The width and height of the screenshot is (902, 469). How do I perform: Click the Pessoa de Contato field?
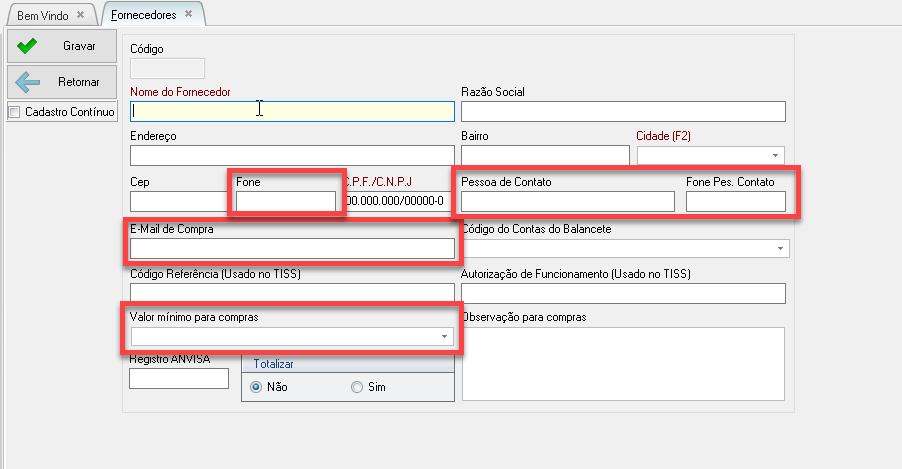(x=567, y=202)
